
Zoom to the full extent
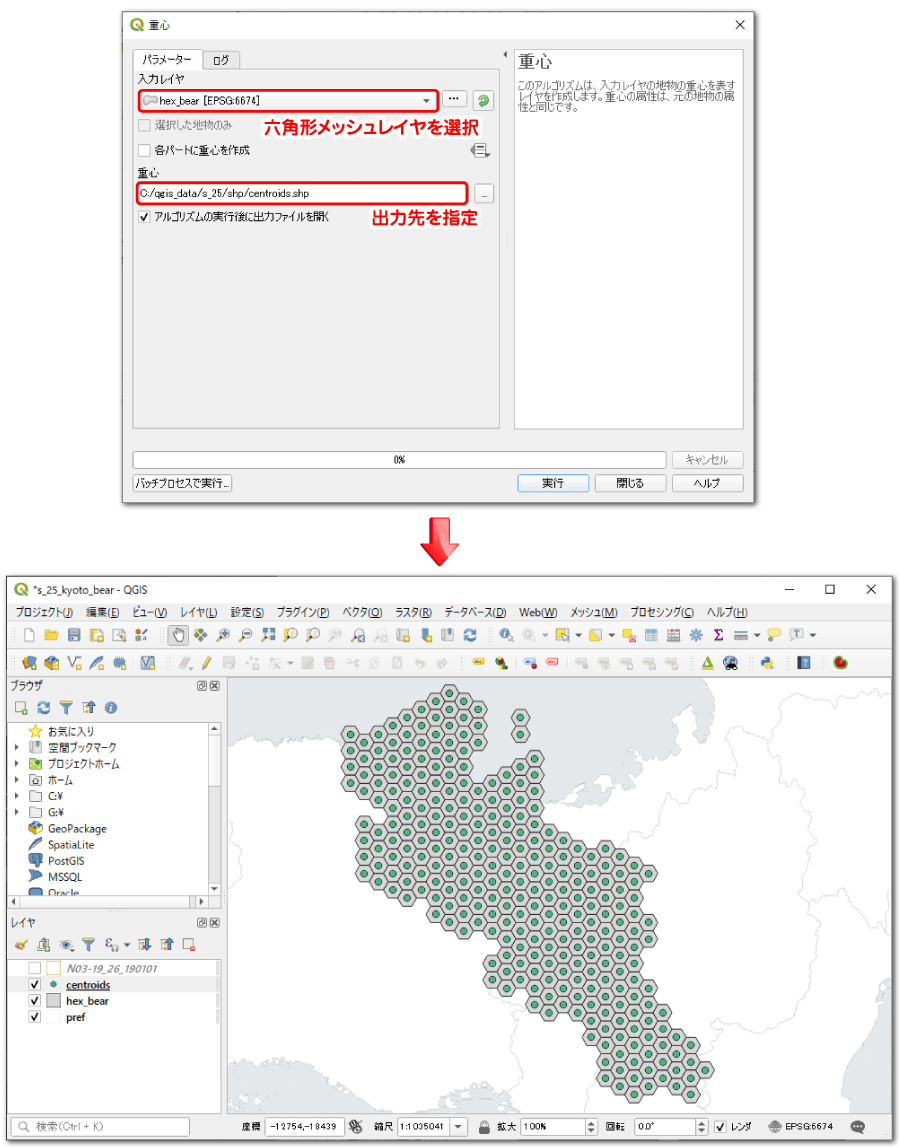[269, 635]
